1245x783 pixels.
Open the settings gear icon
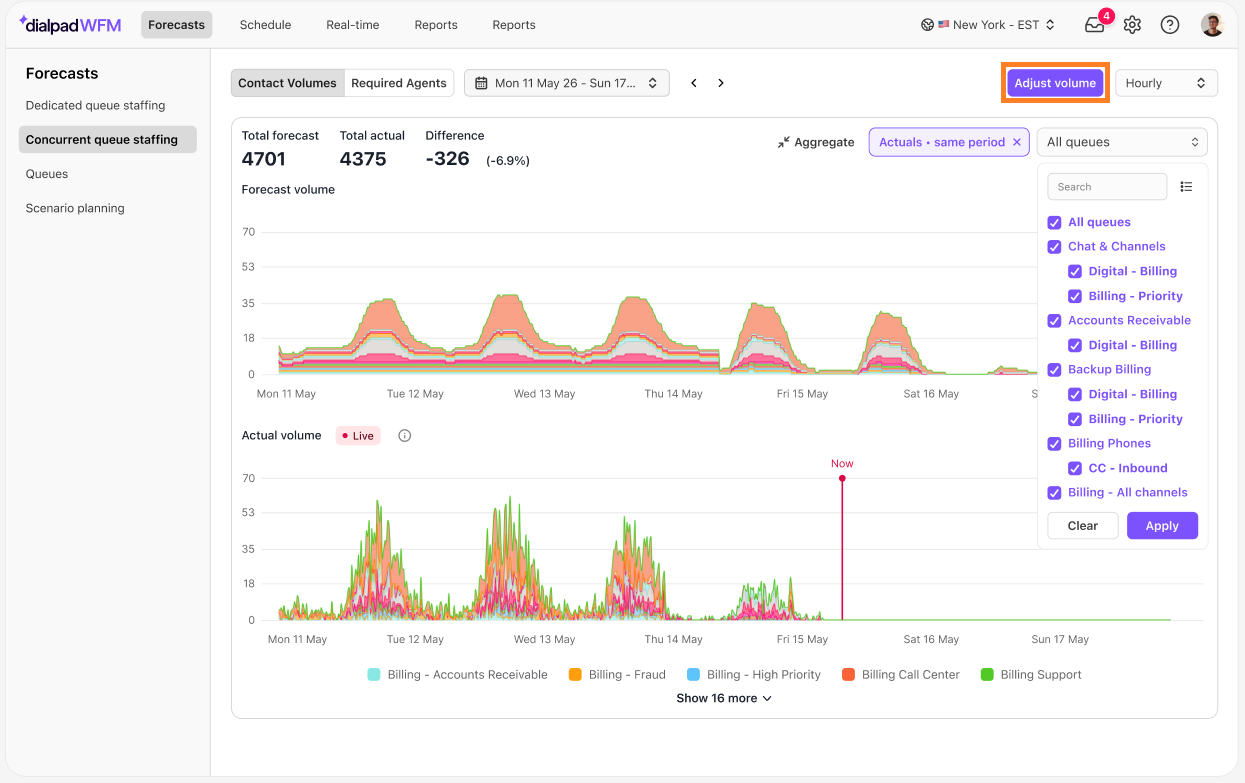tap(1132, 25)
